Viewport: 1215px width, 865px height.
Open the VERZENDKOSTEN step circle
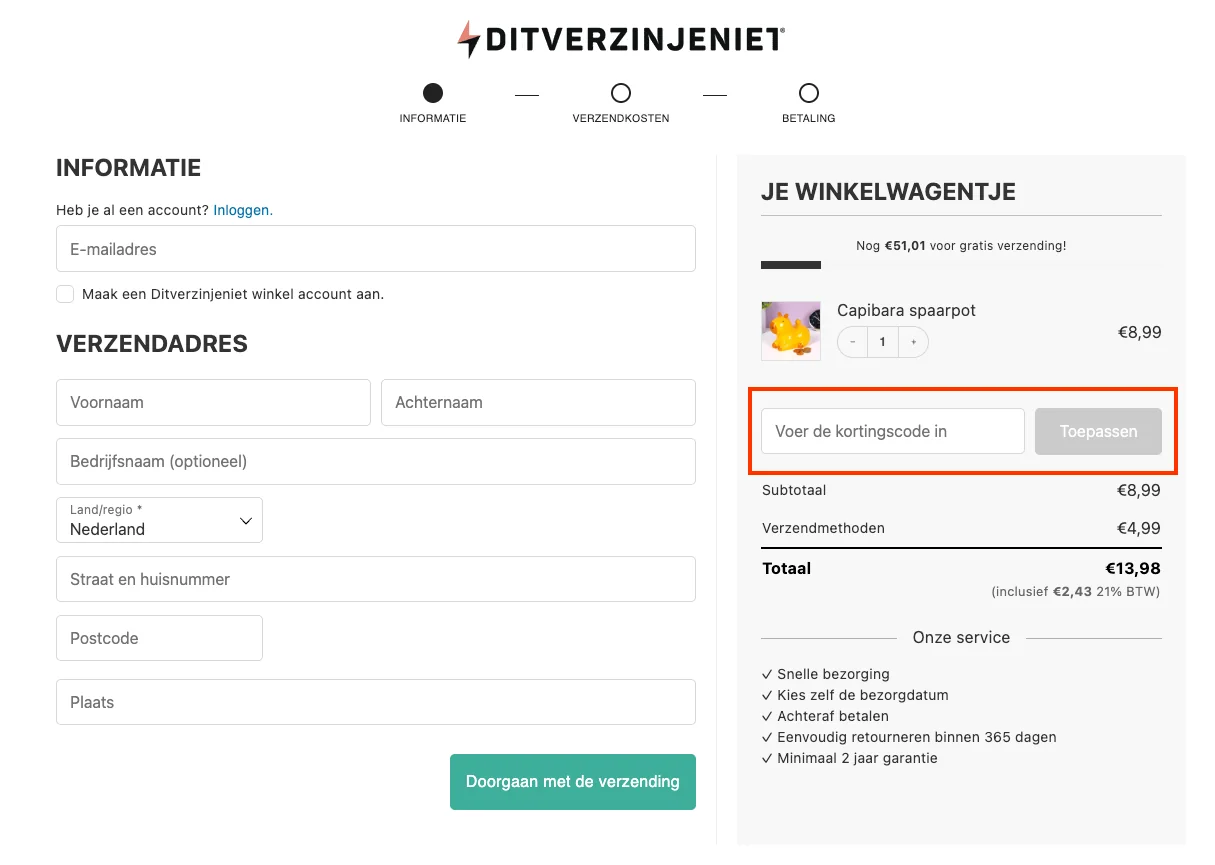[620, 91]
